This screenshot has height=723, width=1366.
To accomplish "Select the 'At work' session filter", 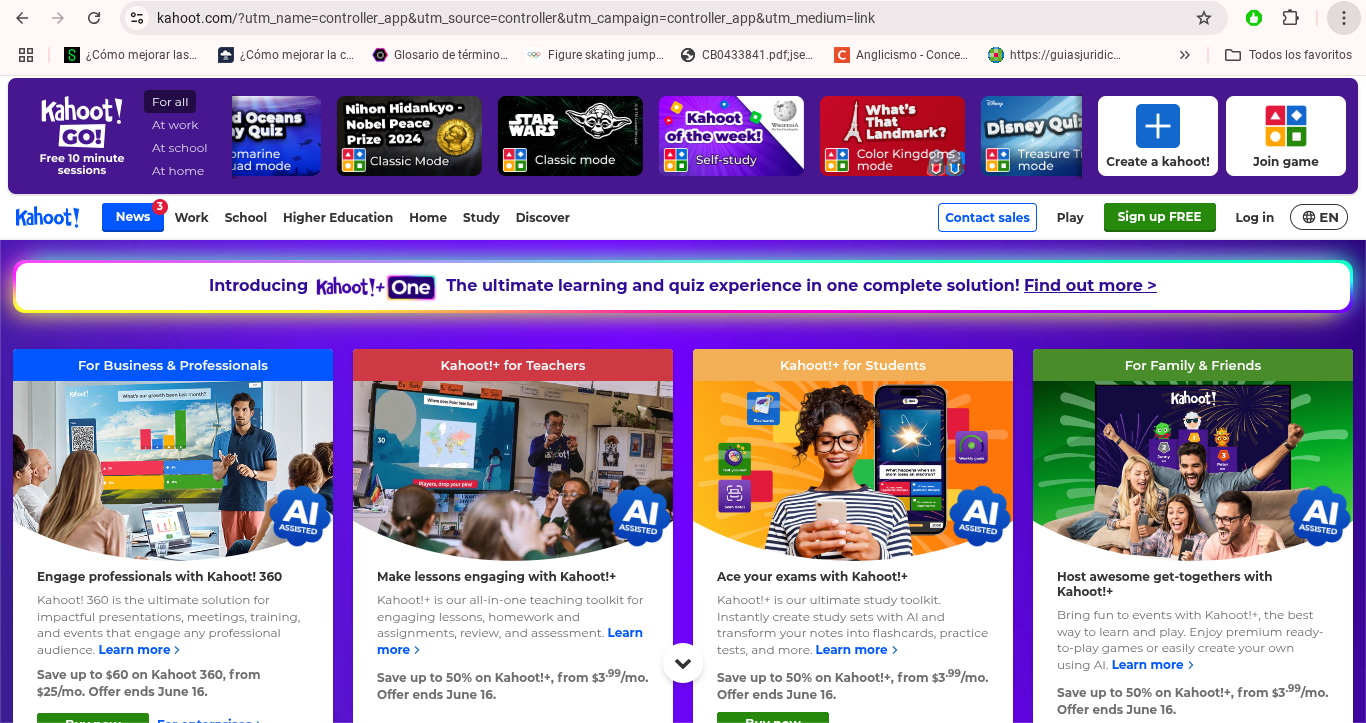I will point(175,125).
